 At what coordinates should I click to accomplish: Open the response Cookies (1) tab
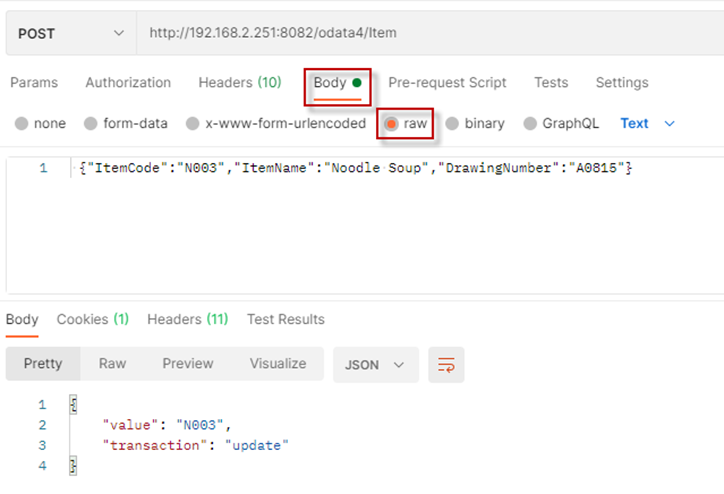(x=92, y=319)
